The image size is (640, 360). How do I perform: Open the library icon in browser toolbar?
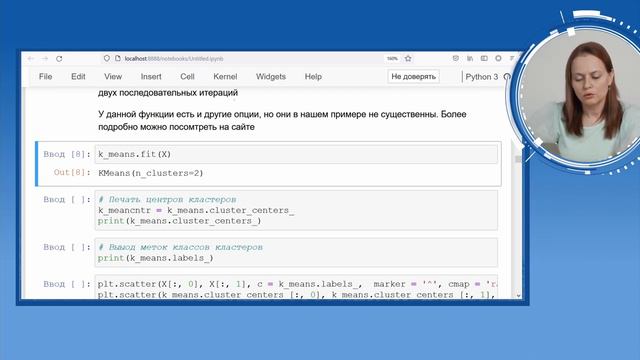(x=470, y=58)
